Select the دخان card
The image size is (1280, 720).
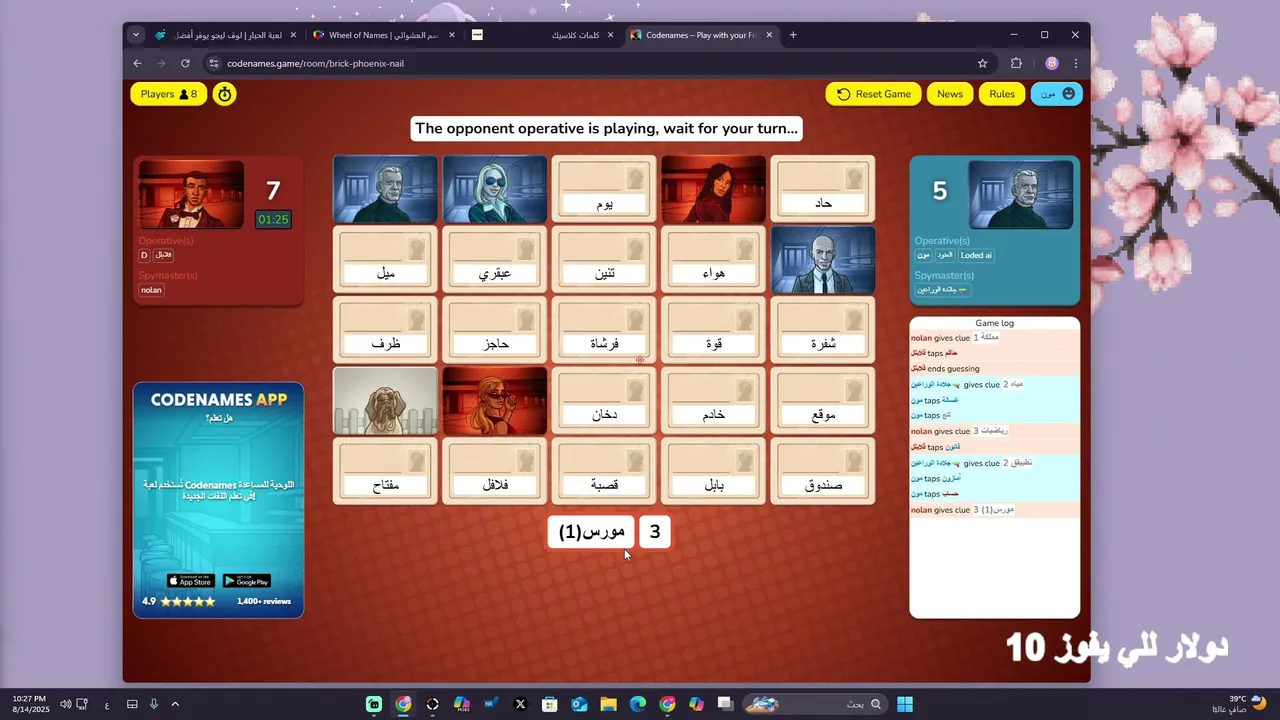pos(604,401)
